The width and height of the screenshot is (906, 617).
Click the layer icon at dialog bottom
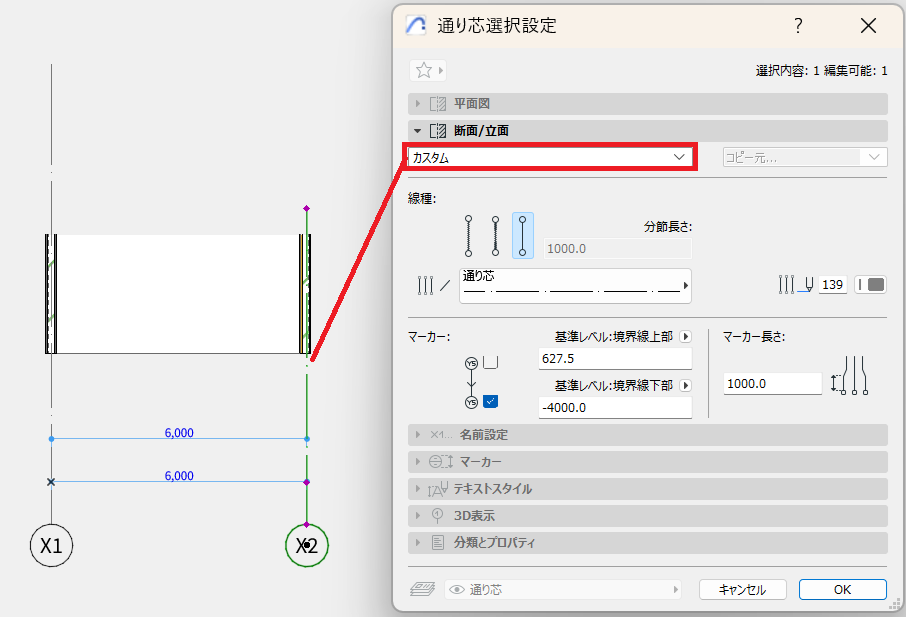422,589
